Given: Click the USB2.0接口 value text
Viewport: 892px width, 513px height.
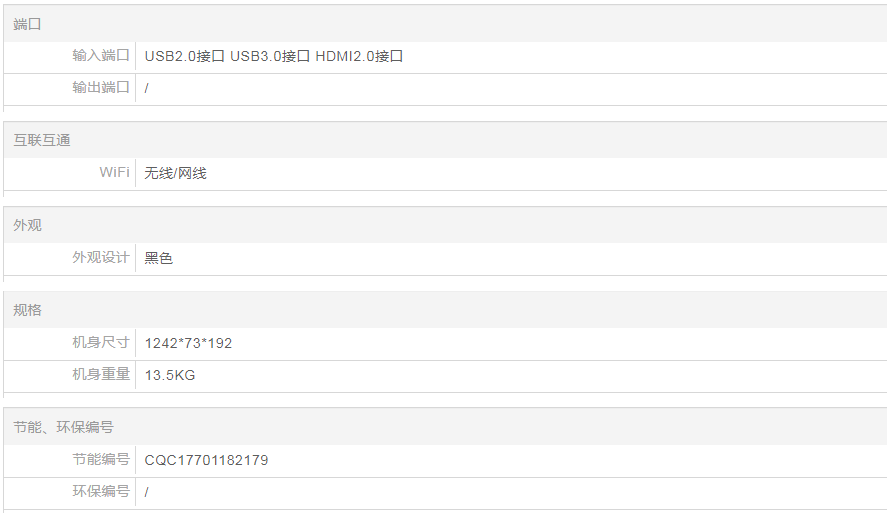Looking at the screenshot, I should click(x=184, y=56).
